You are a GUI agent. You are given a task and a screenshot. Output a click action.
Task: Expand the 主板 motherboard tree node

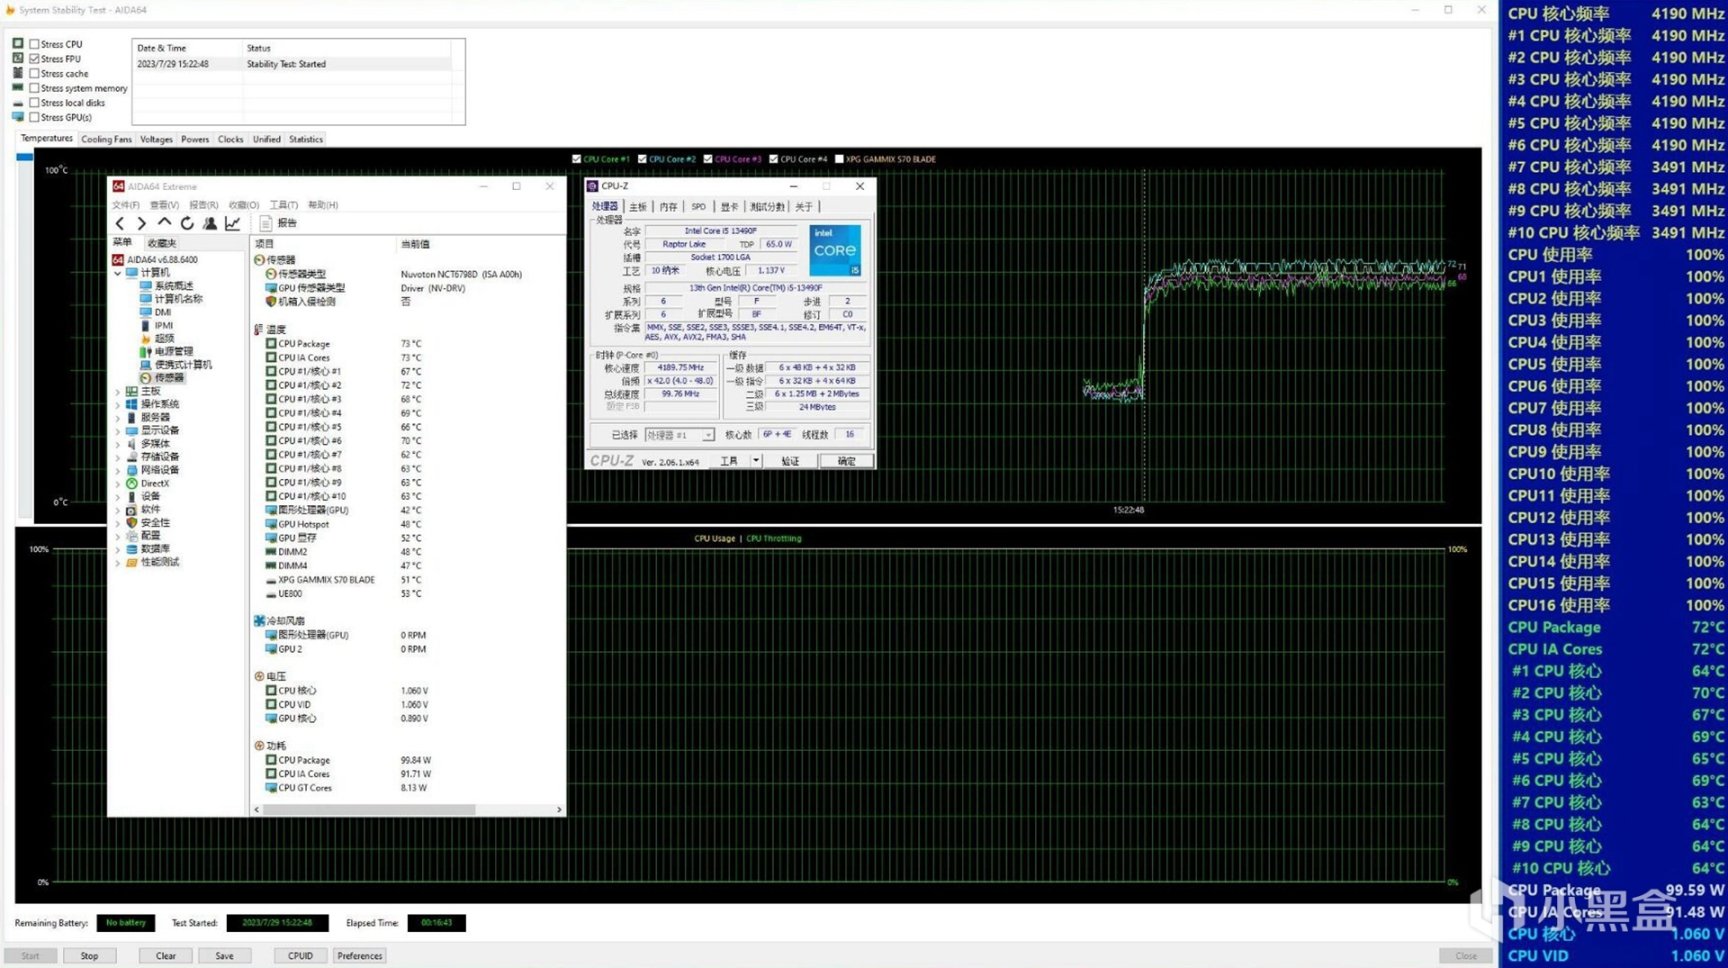[x=118, y=392]
